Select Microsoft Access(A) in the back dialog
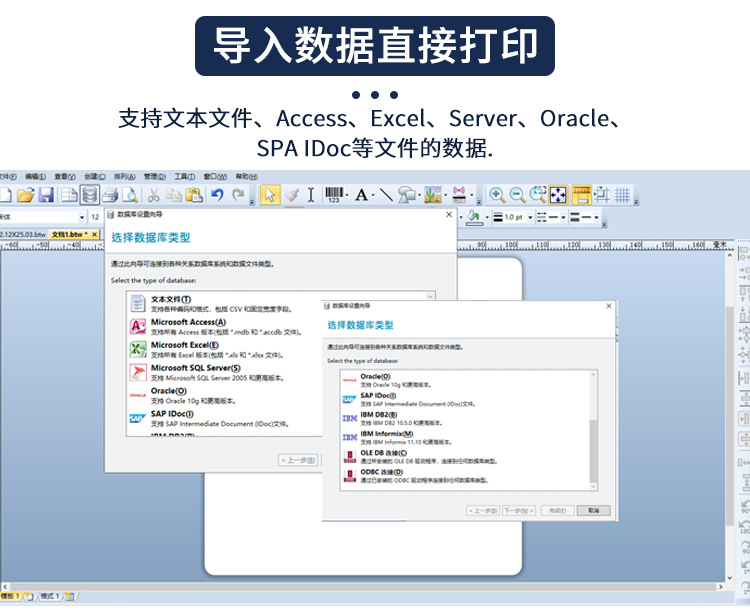The image size is (750, 616). (225, 327)
